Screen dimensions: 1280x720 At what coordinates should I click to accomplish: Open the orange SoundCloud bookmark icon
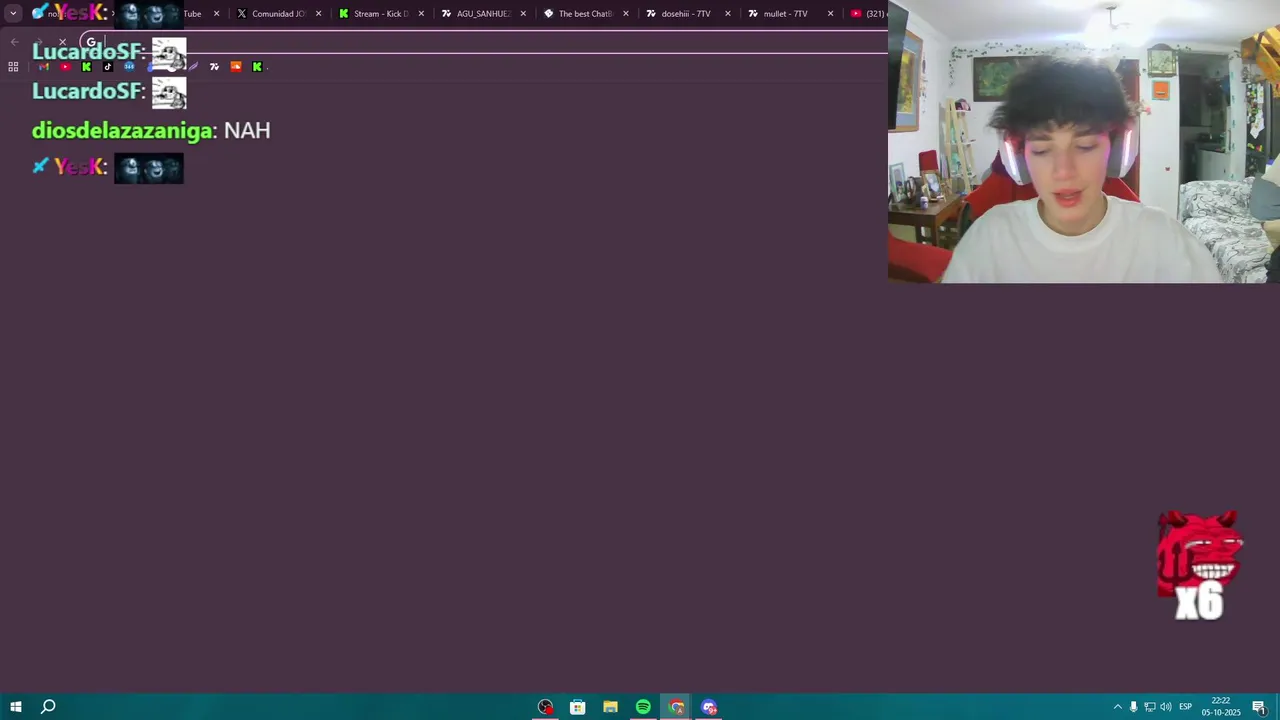[x=236, y=67]
